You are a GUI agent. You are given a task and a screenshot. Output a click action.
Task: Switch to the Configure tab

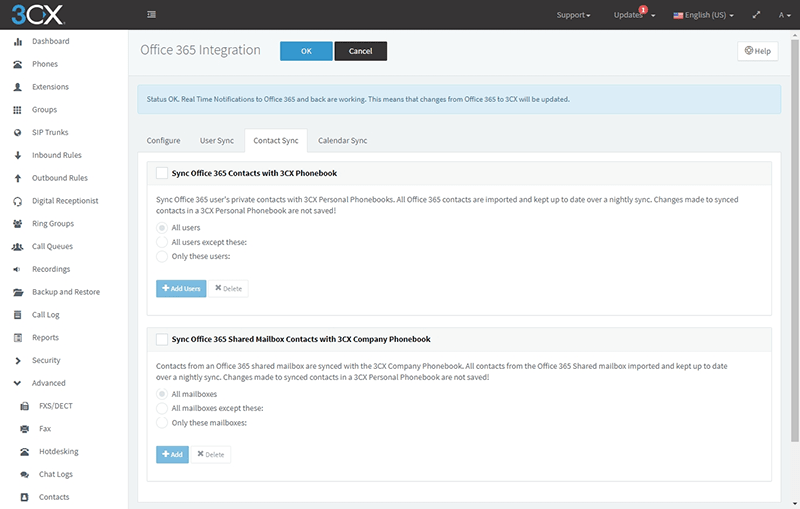point(163,141)
